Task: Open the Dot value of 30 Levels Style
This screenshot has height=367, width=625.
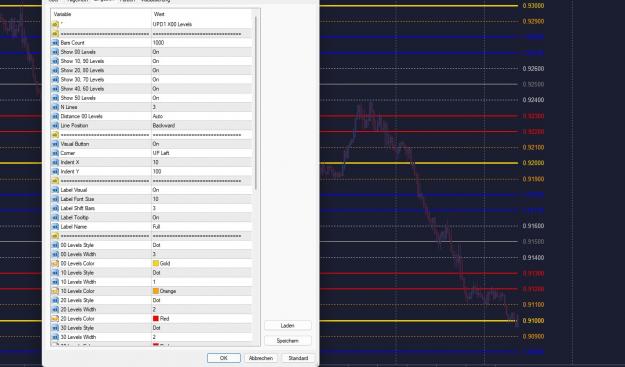Action: tap(156, 328)
